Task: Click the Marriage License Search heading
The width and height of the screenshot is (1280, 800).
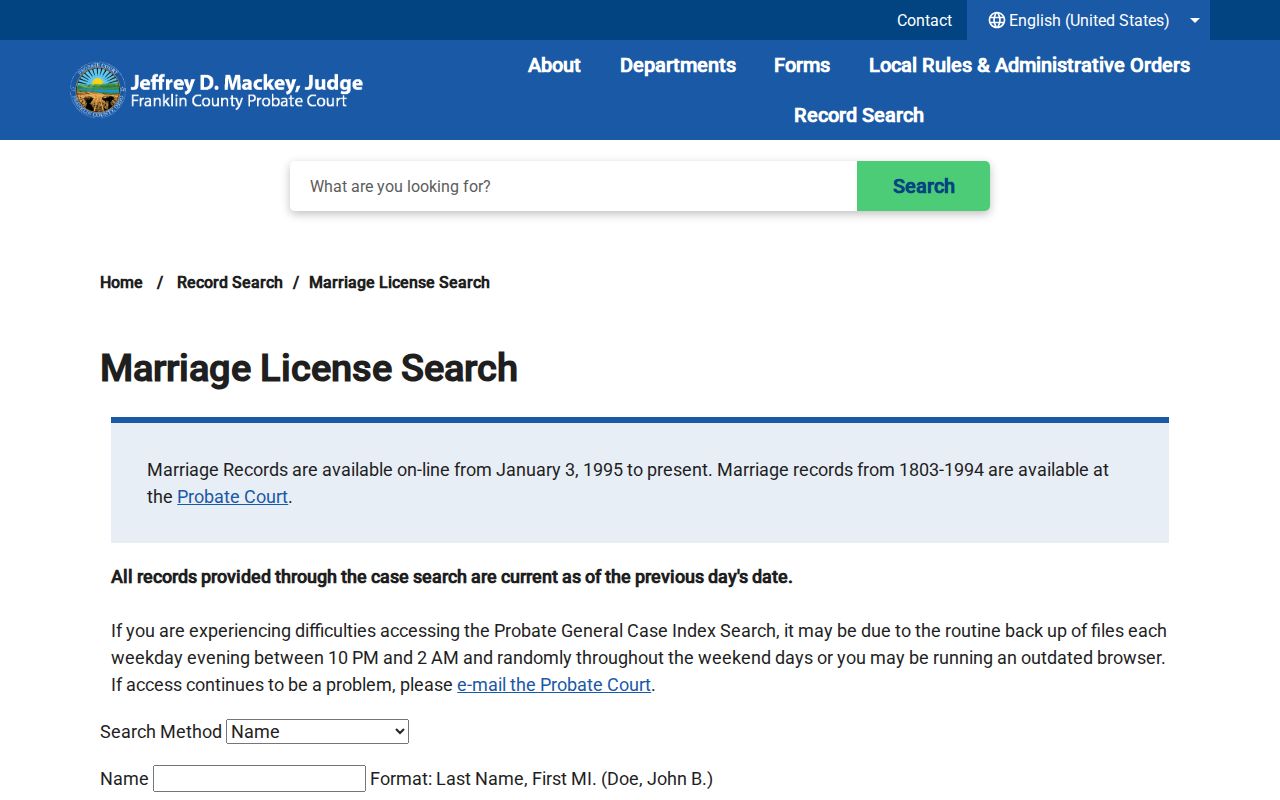Action: pos(309,368)
